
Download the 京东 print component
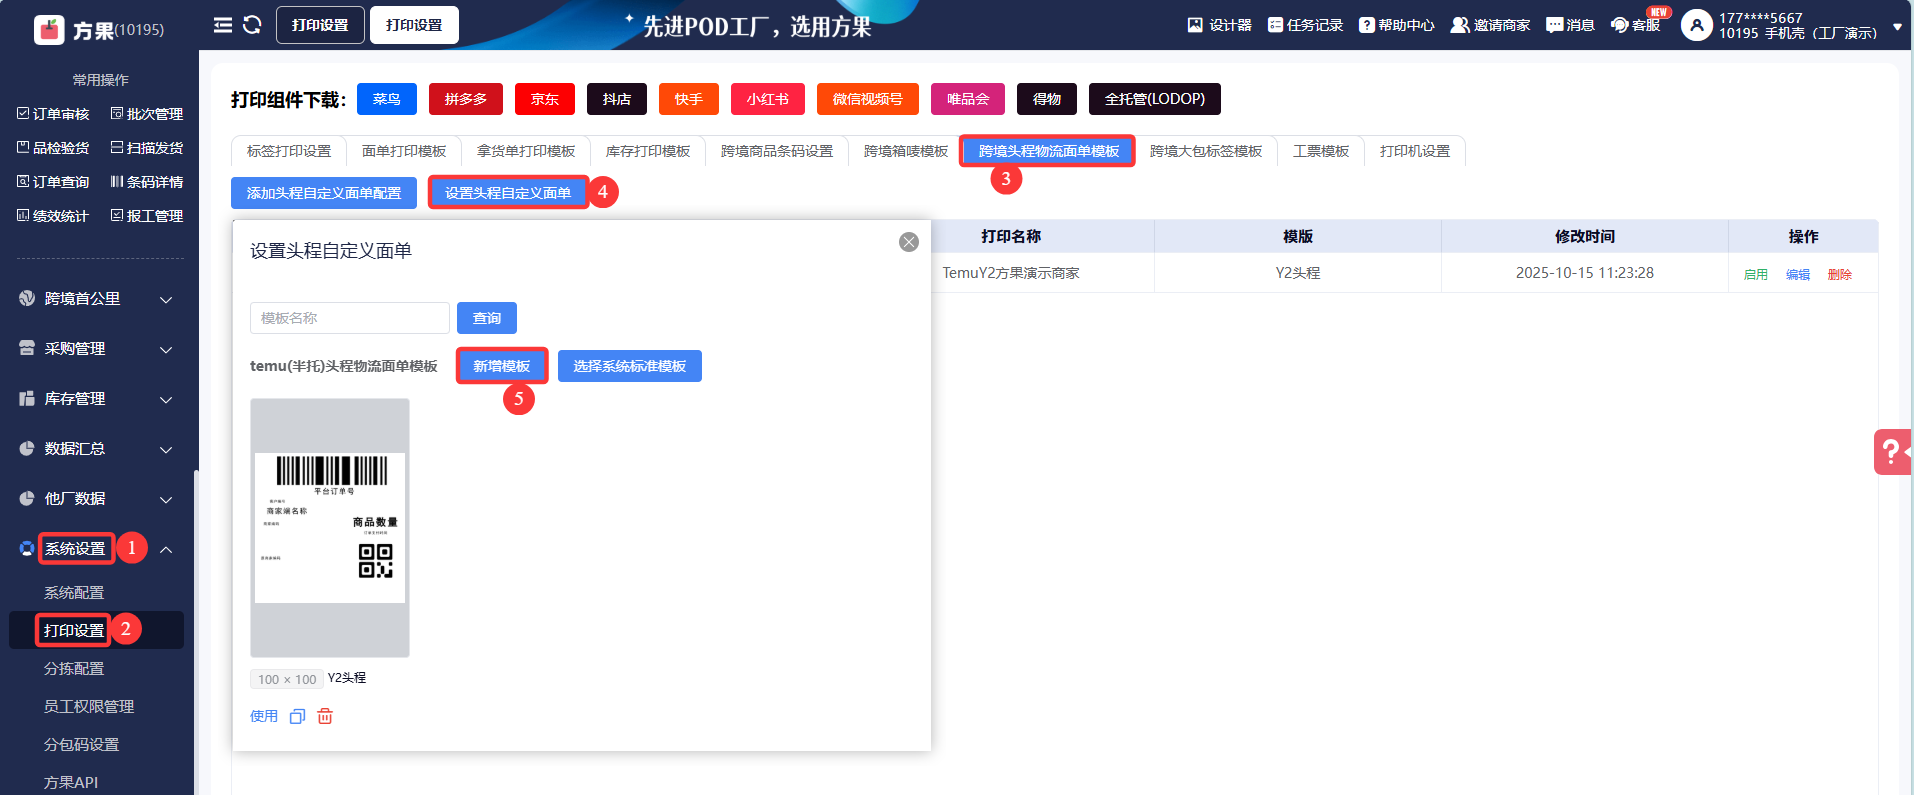(545, 99)
